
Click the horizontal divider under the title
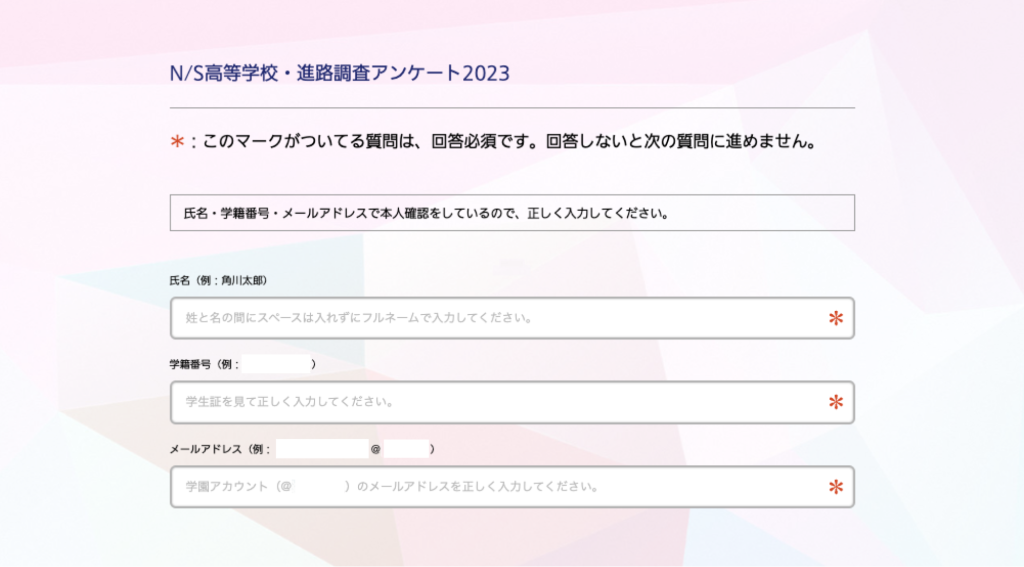(512, 108)
